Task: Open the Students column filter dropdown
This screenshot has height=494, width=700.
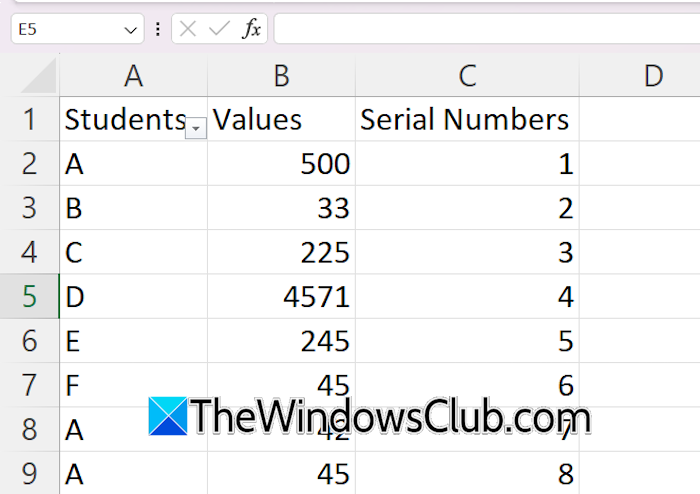Action: click(196, 128)
